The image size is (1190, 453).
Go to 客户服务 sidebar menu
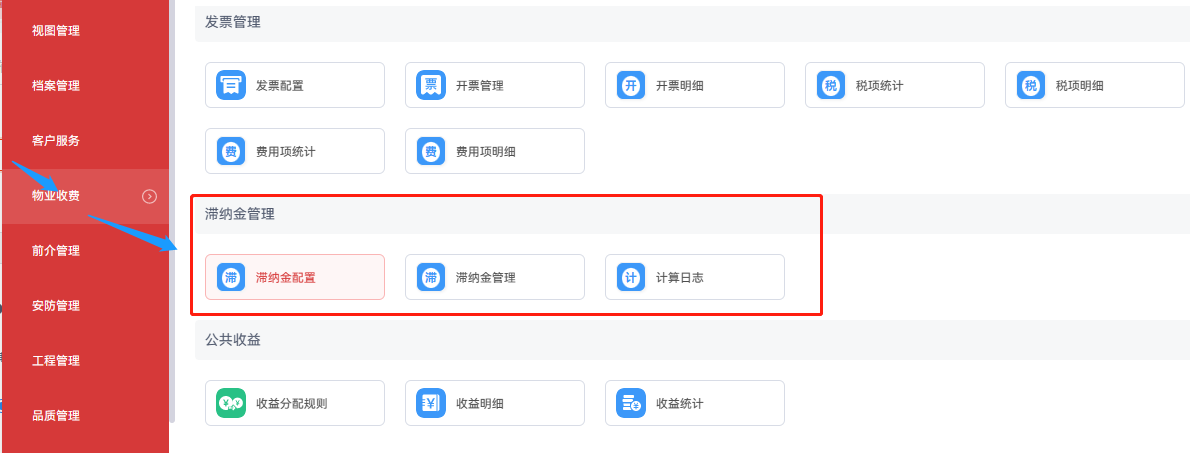tap(56, 141)
